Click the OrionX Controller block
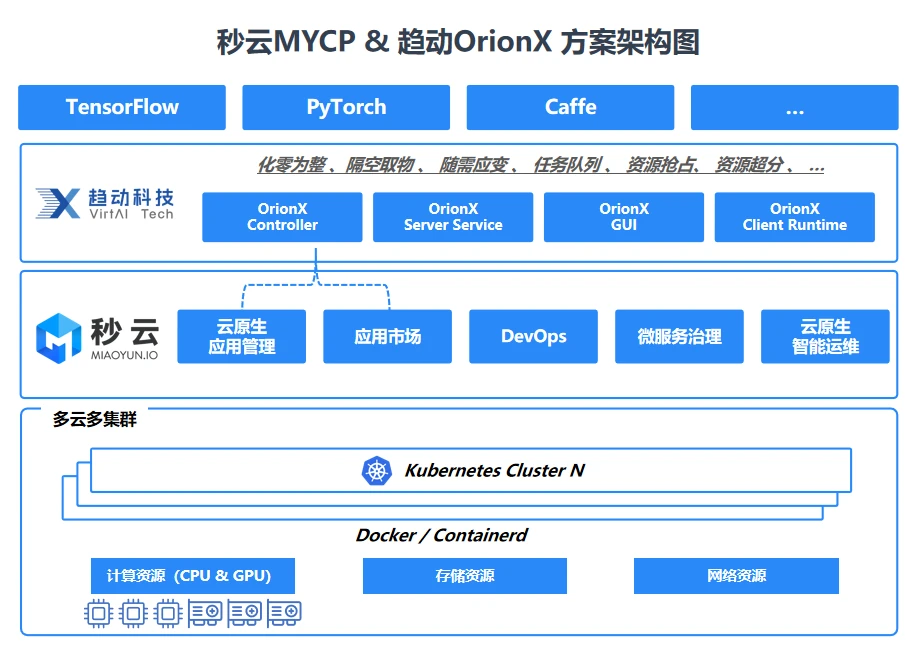The width and height of the screenshot is (913, 654). point(282,217)
